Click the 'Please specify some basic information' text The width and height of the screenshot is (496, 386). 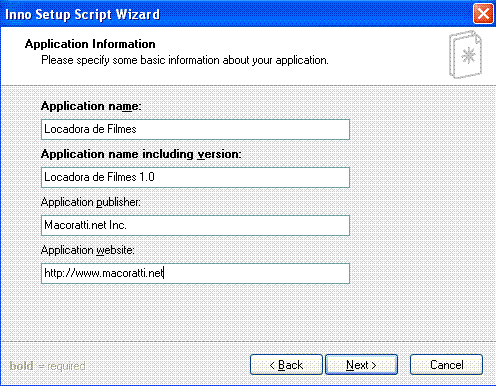point(185,60)
